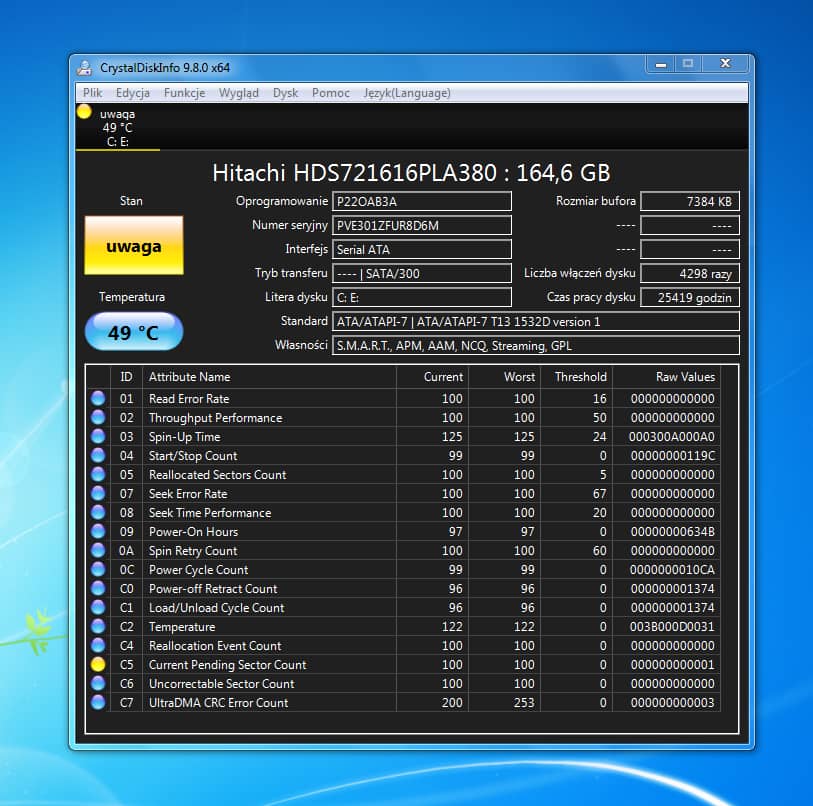Screen dimensions: 813x806
Task: Click the blue status icon for Reallocated Sectors Count
Action: click(x=98, y=474)
